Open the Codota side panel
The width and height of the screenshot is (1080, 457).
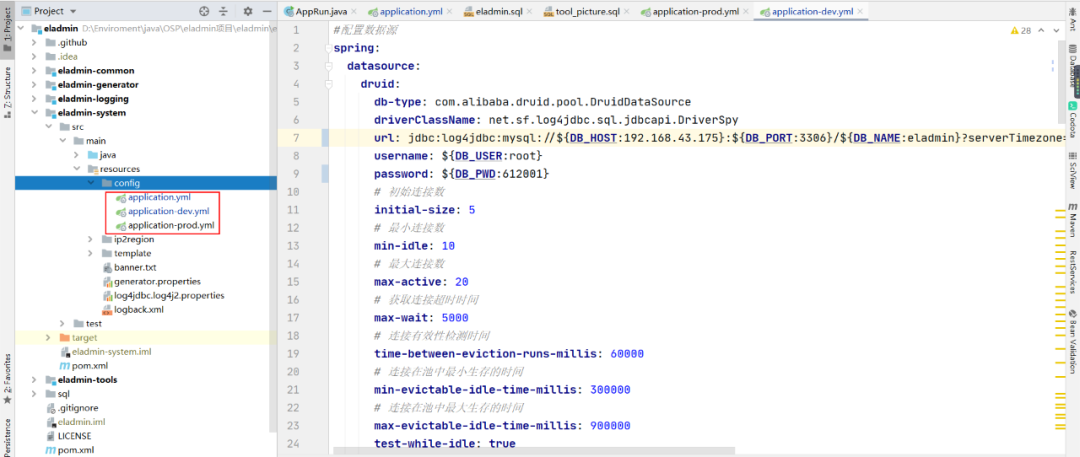point(1072,120)
